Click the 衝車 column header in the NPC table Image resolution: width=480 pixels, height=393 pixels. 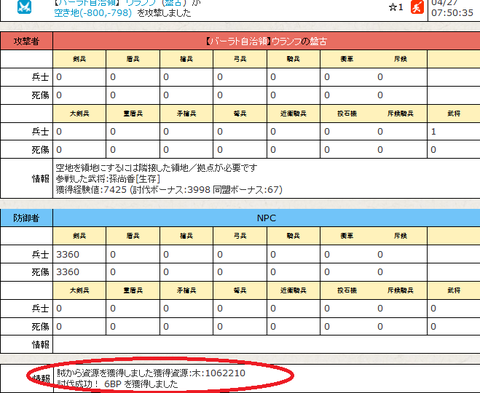pyautogui.click(x=347, y=236)
